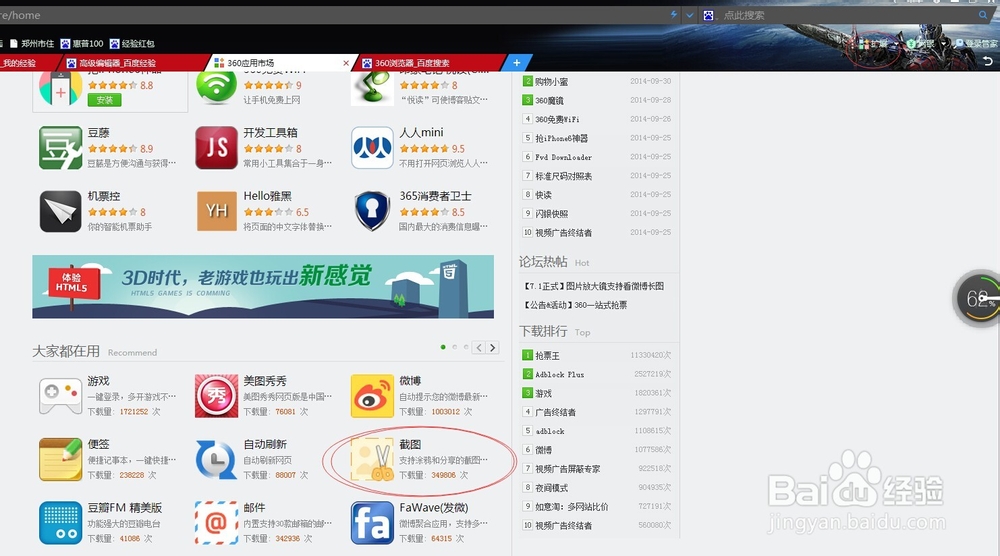
Task: Switch to the 360浏览器_百度搜索 tab
Action: click(x=431, y=62)
